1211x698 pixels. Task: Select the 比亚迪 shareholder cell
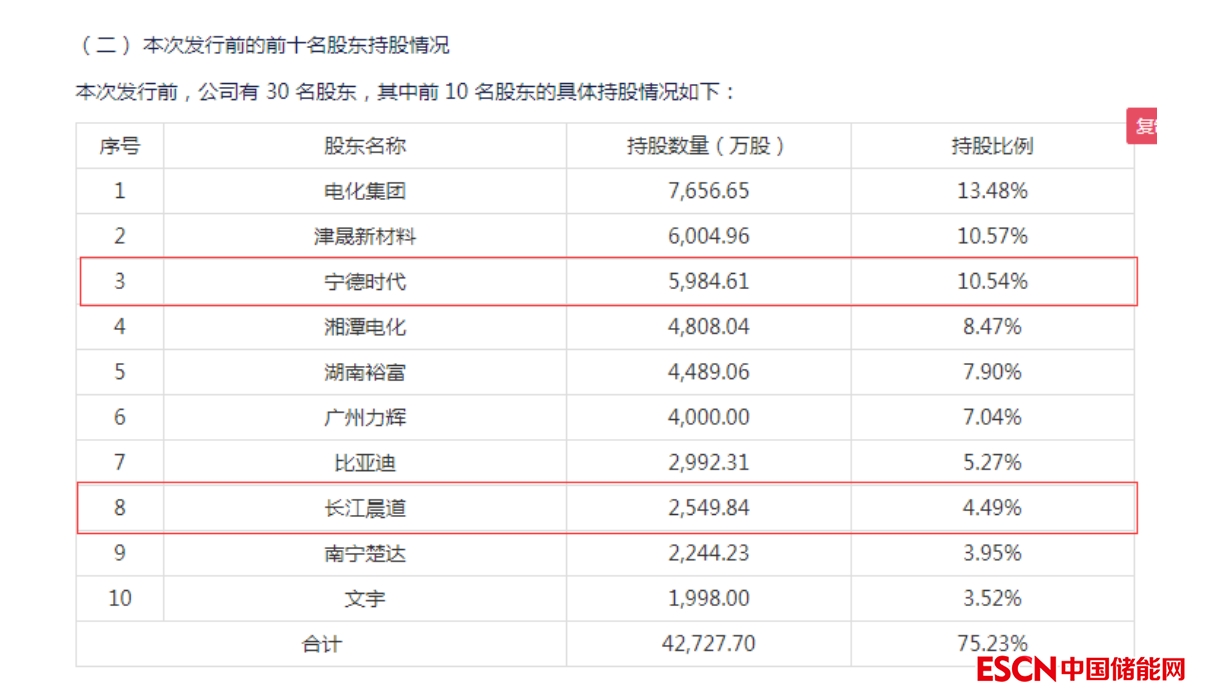365,463
